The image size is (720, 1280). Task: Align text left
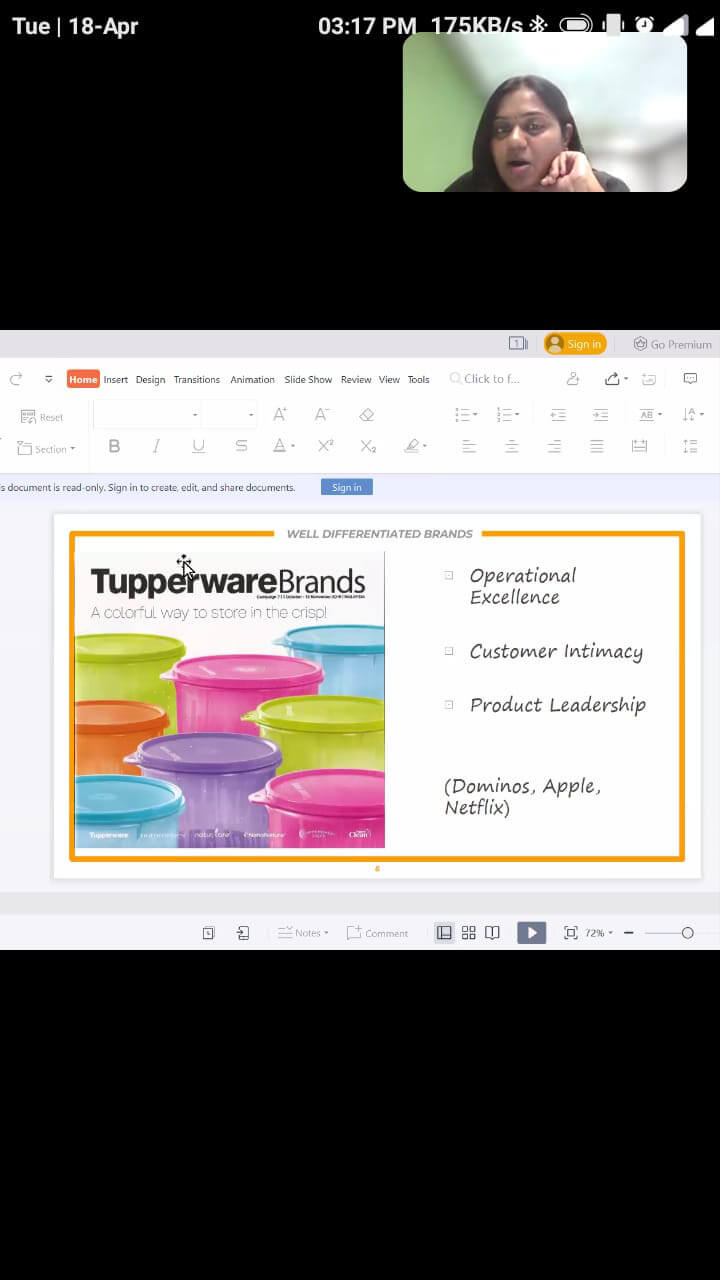(x=468, y=446)
